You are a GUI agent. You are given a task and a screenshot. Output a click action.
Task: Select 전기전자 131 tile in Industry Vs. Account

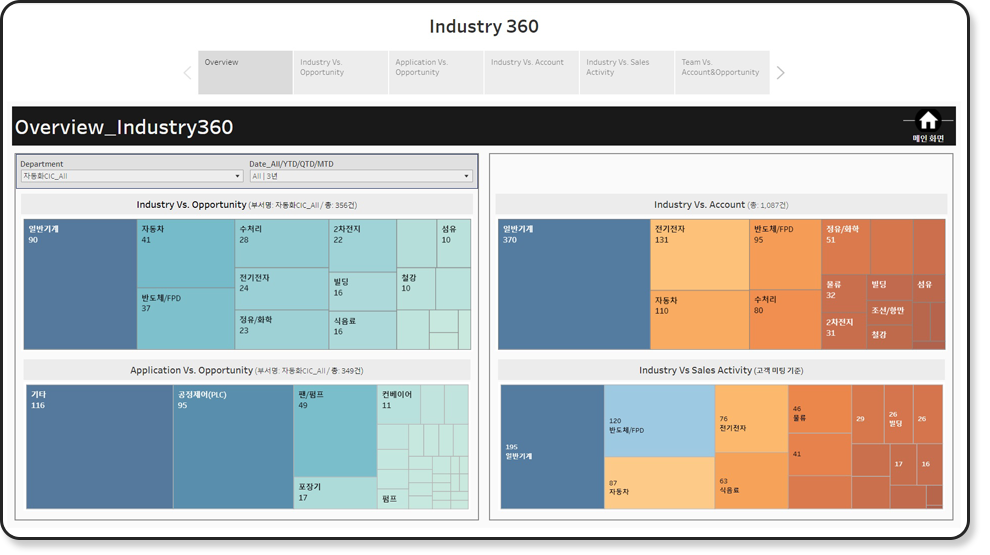click(x=700, y=254)
